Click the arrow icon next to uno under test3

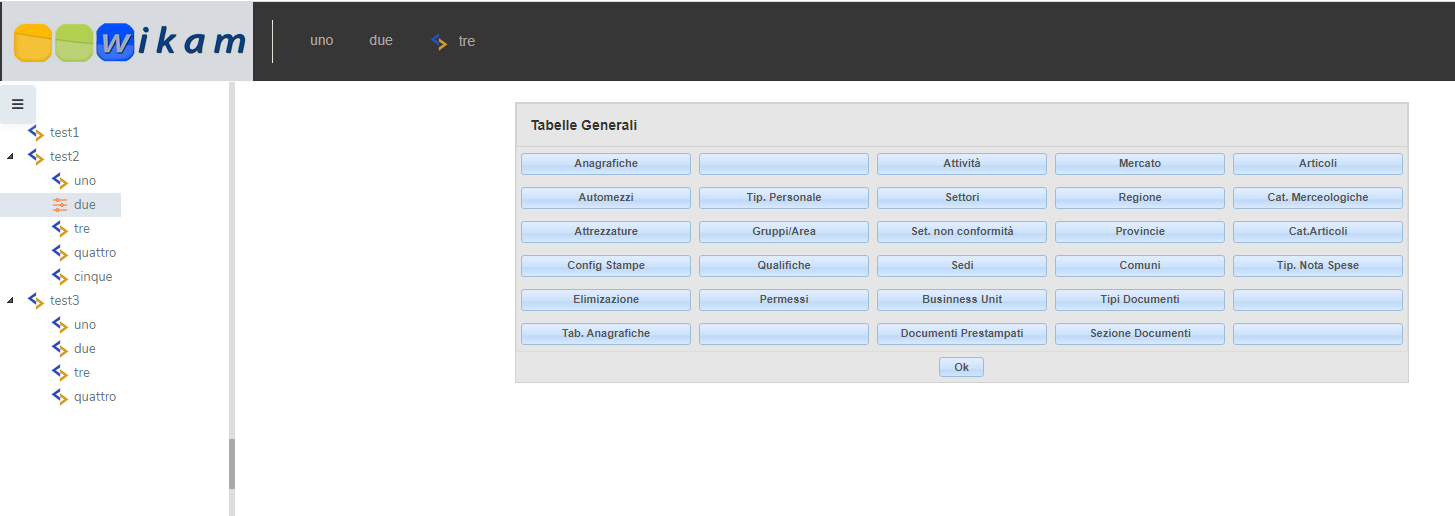(60, 324)
